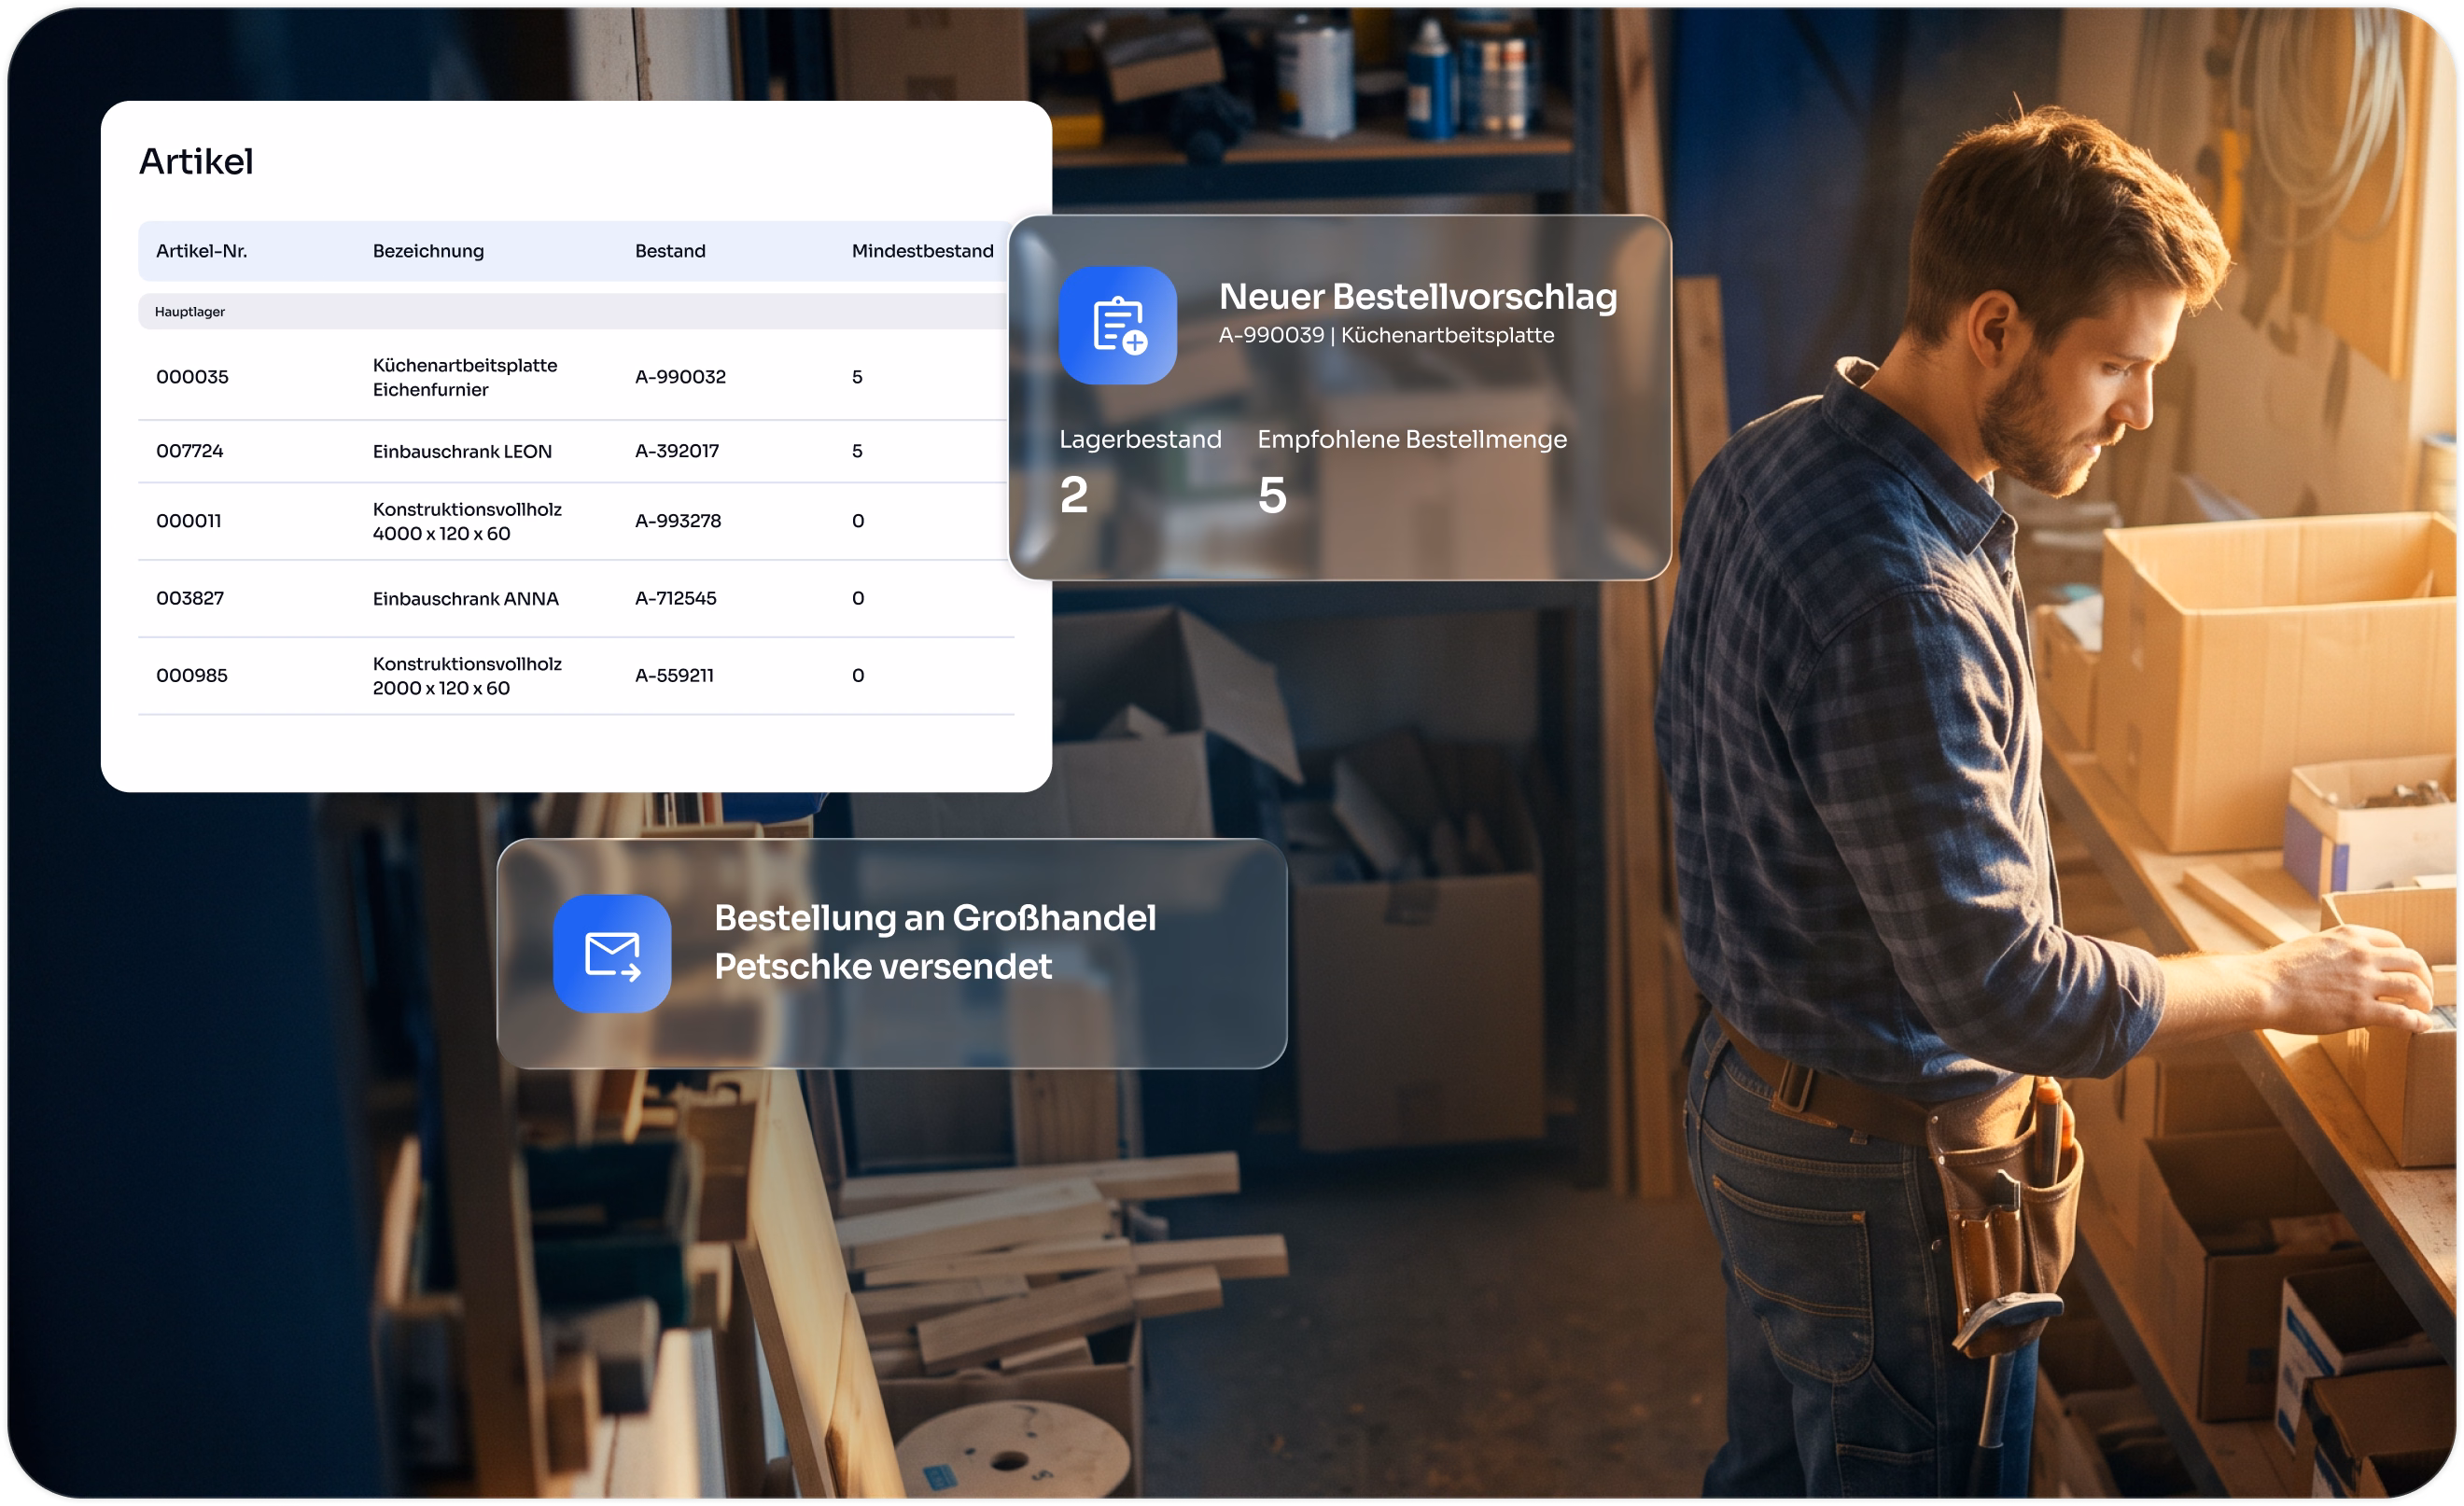
Task: Click value A-559211 in the table
Action: [674, 675]
